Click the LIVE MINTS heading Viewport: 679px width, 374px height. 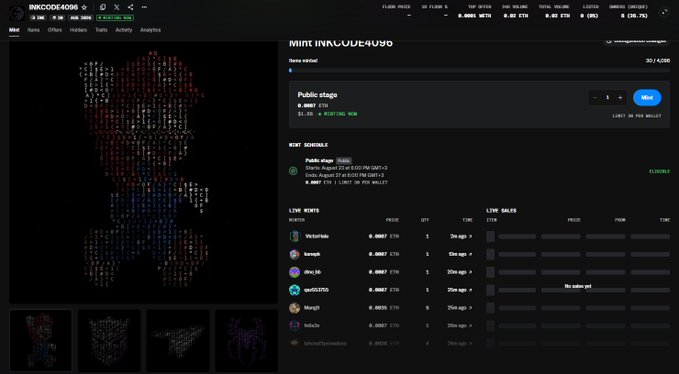(304, 210)
